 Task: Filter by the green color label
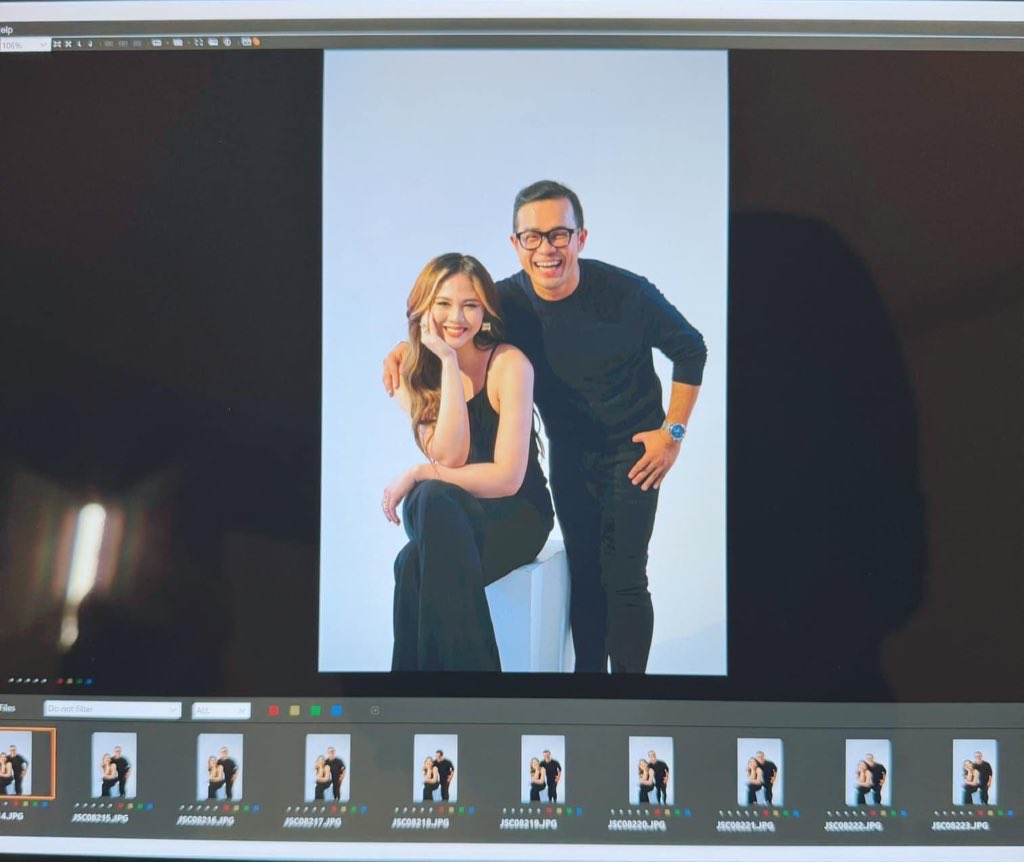click(315, 710)
